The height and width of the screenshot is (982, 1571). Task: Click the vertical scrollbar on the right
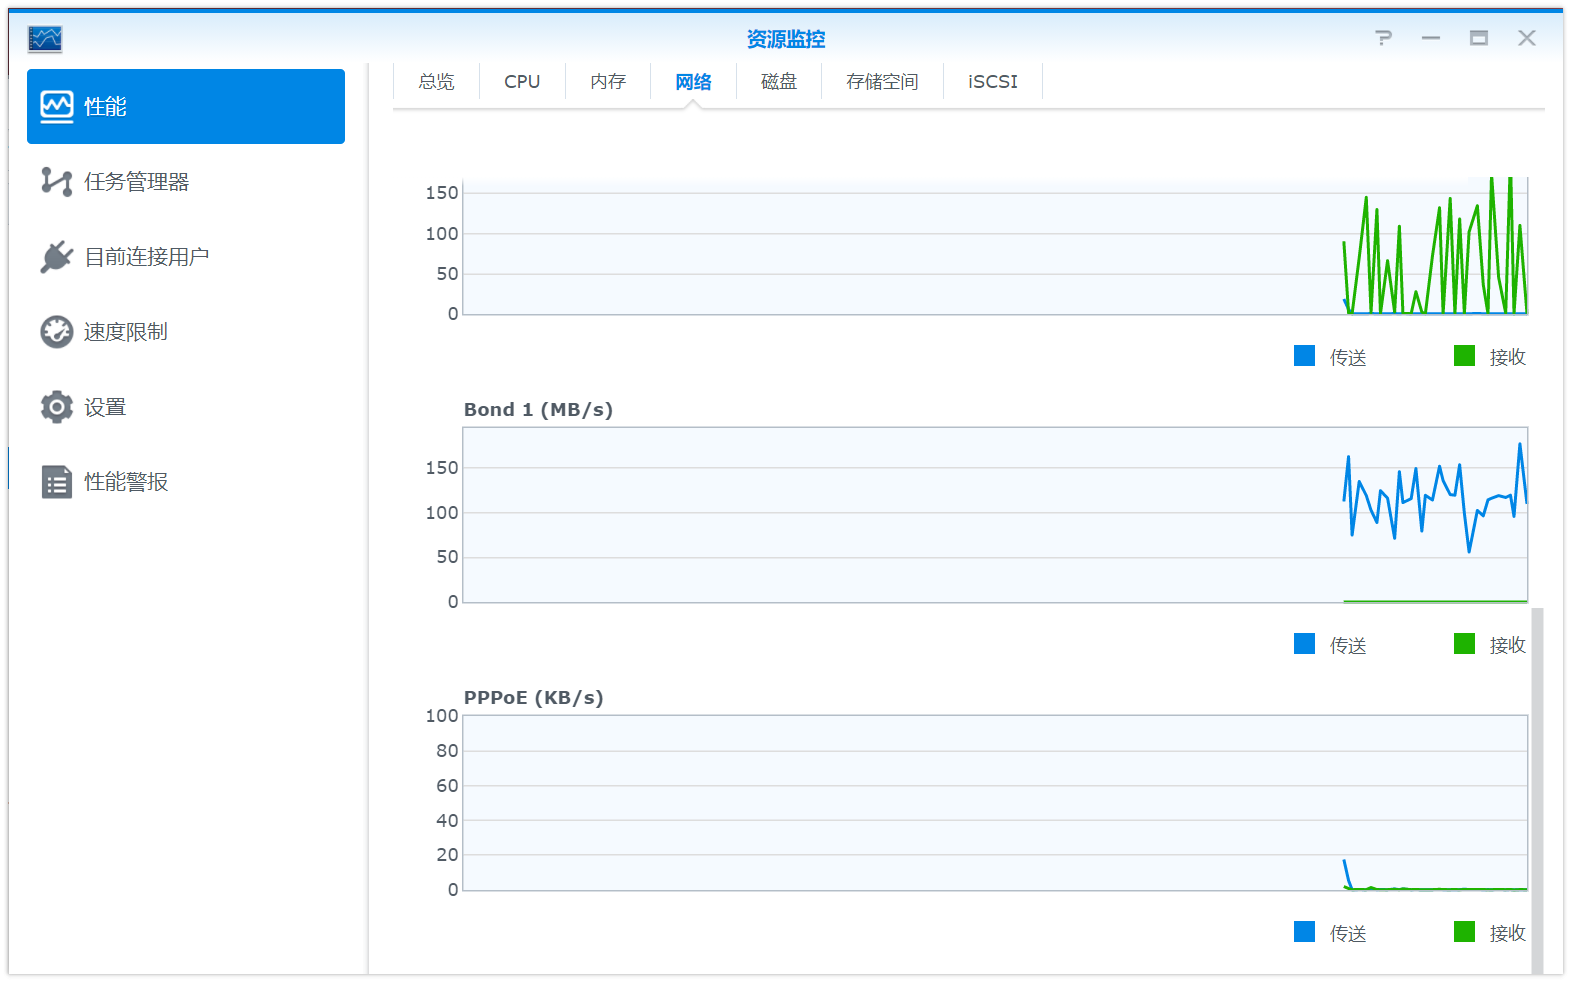pos(1537,788)
